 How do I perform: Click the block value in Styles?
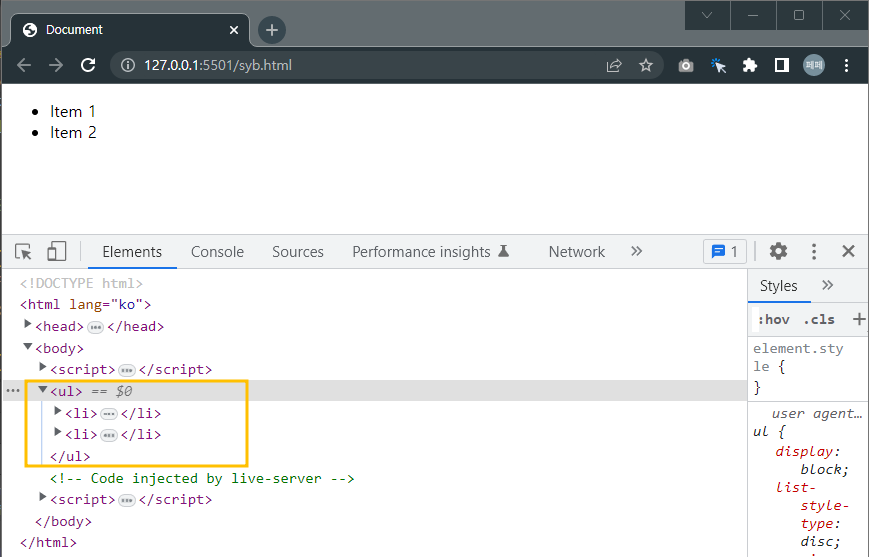[x=821, y=470]
